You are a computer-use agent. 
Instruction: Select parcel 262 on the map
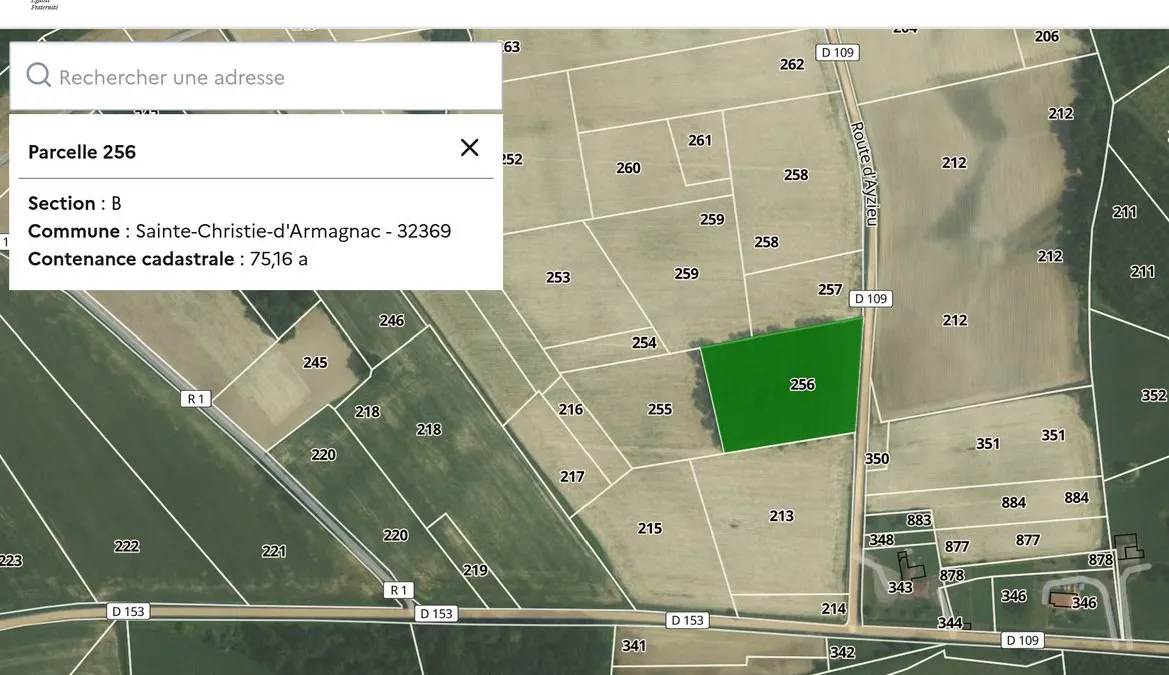tap(792, 65)
